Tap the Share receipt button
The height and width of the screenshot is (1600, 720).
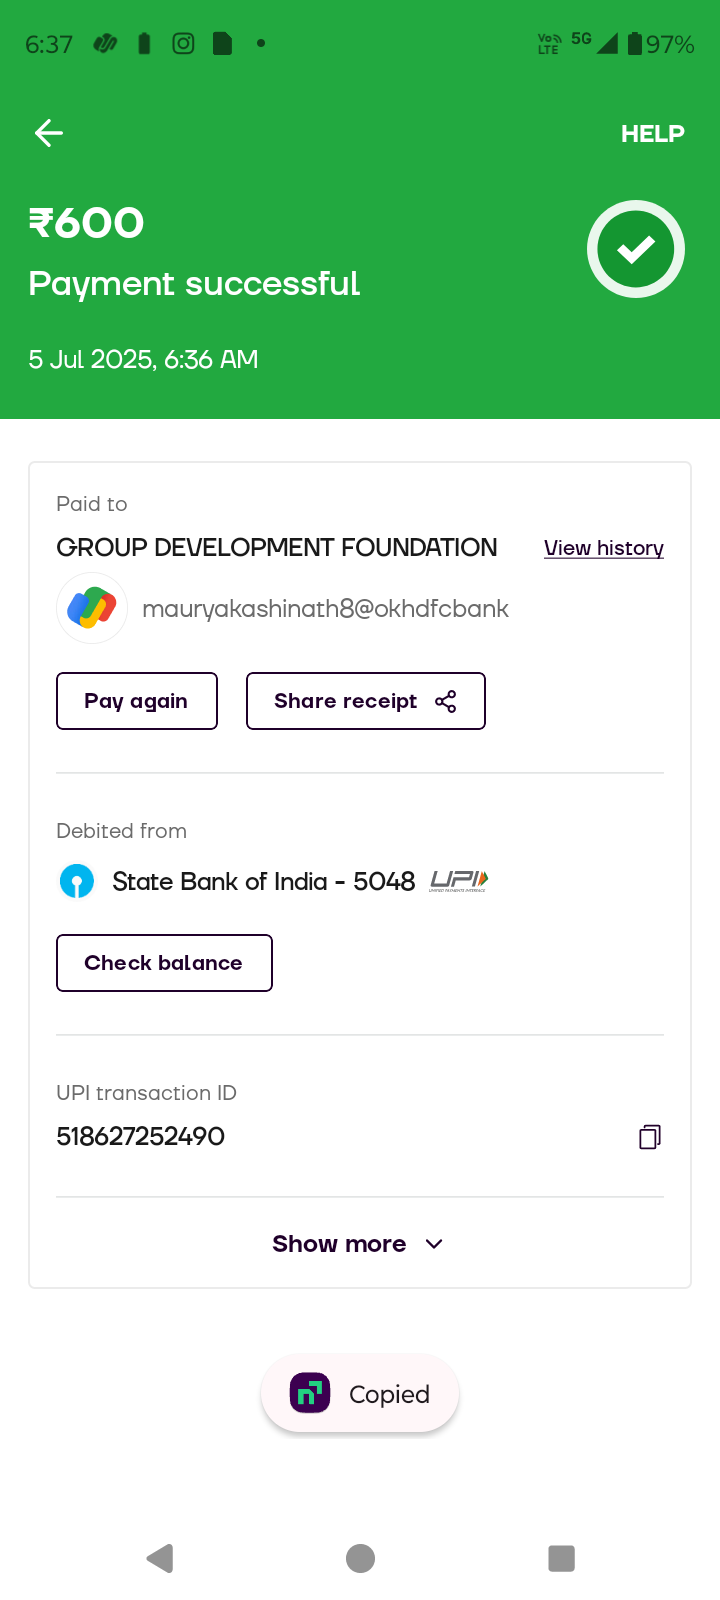coord(365,701)
